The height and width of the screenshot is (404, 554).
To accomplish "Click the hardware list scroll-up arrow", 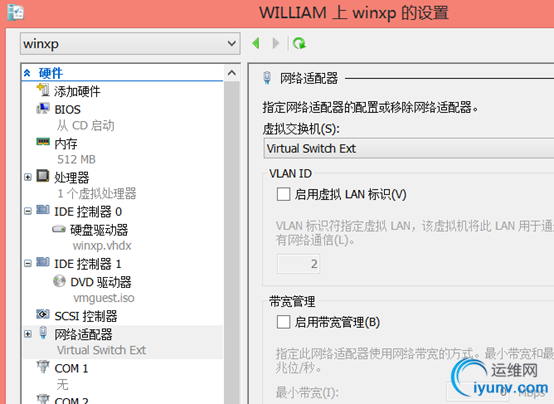I will pos(232,73).
